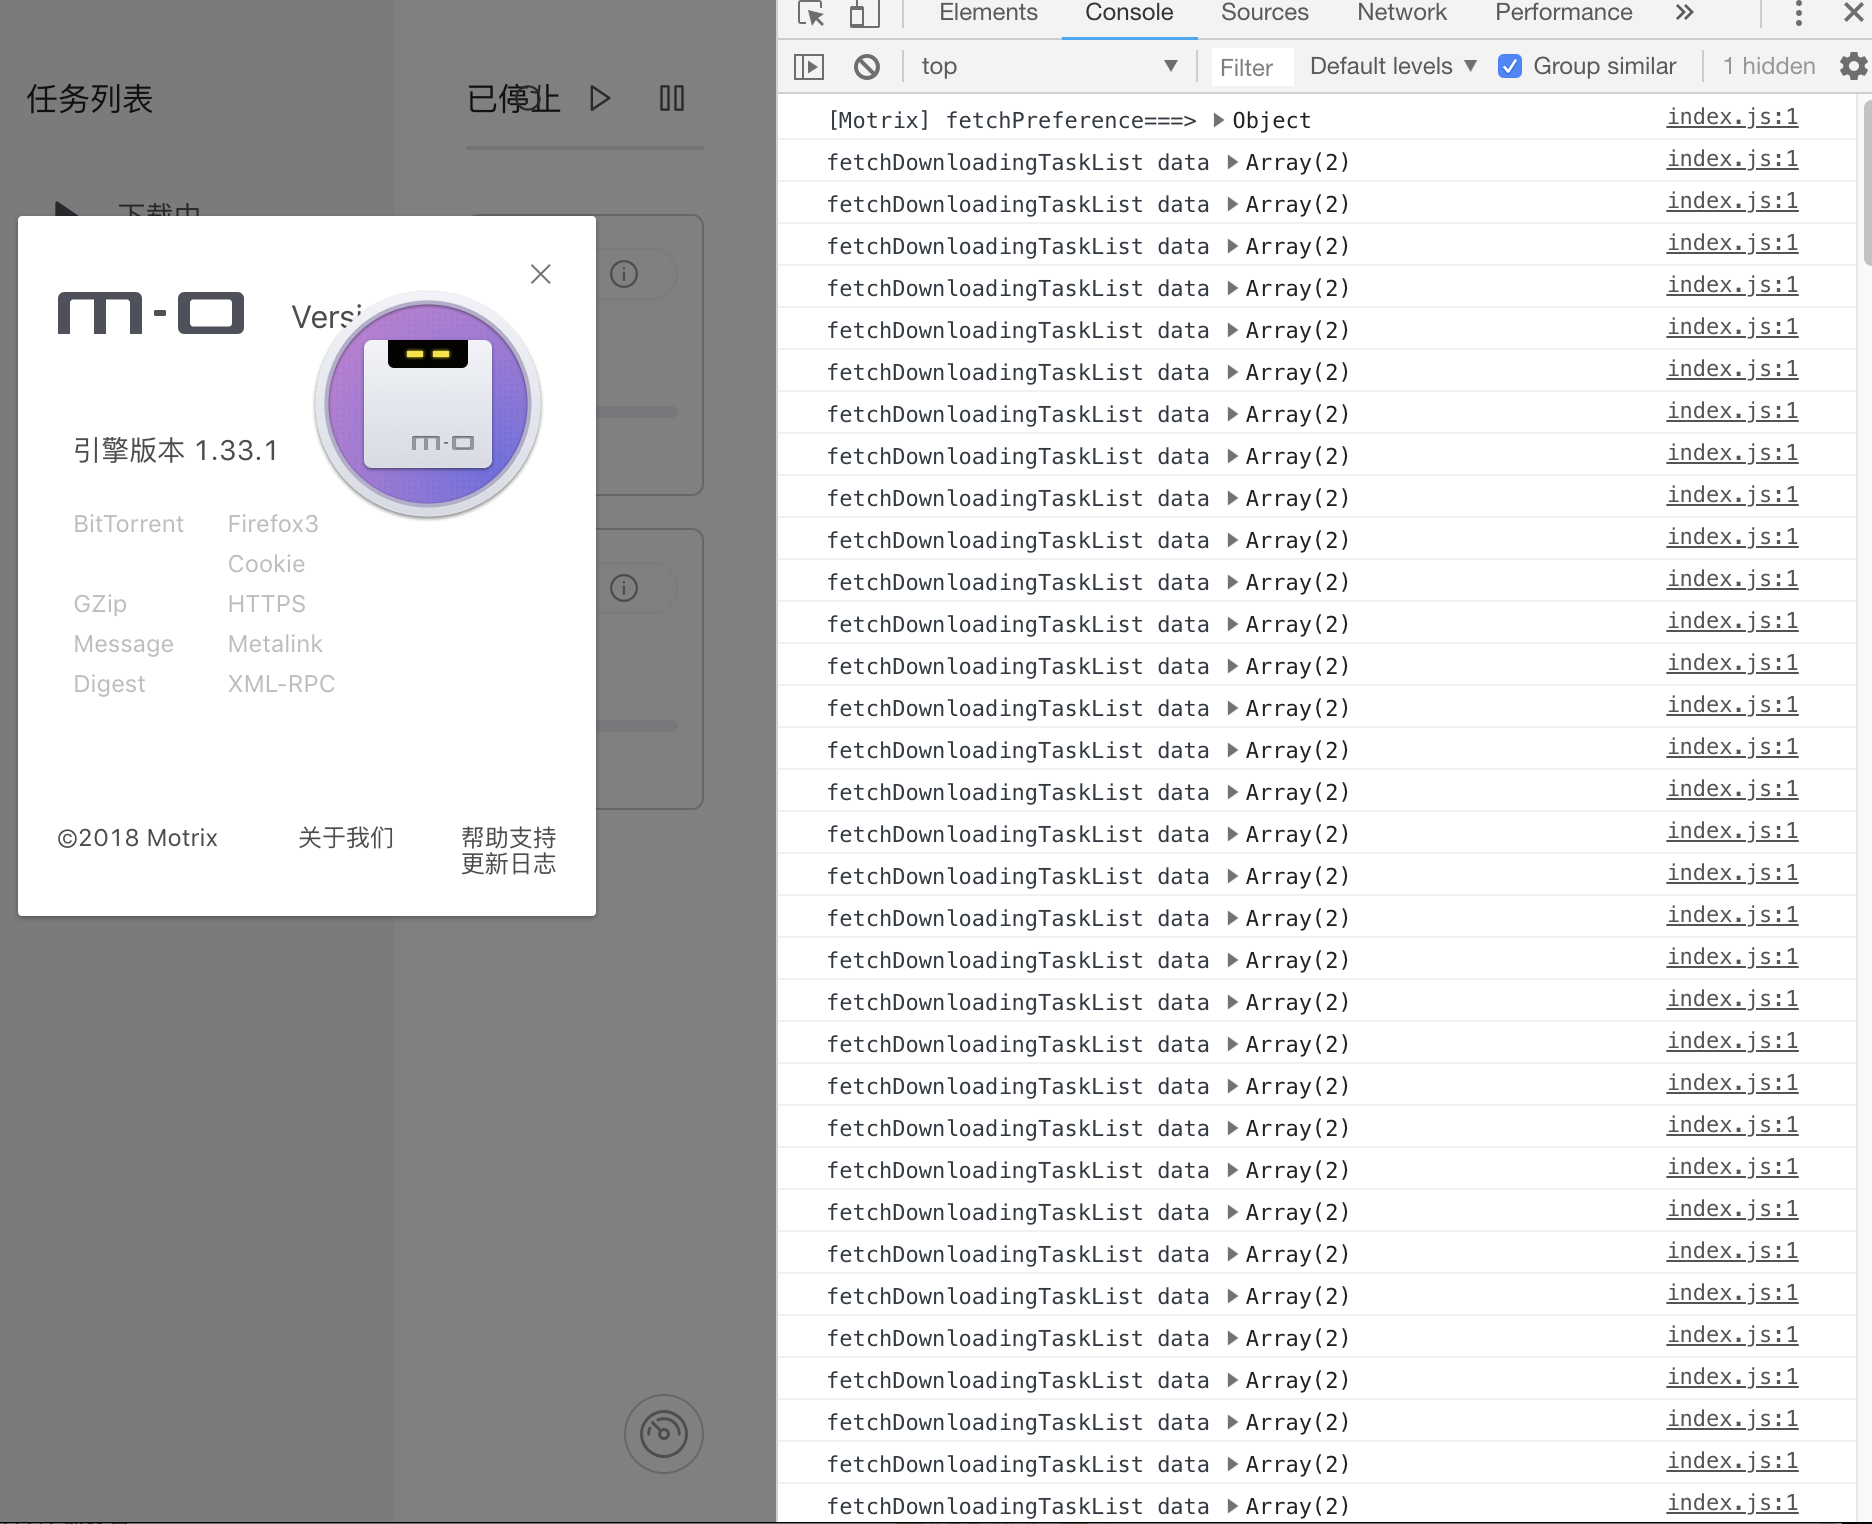1872x1524 pixels.
Task: Switch to the Network tab
Action: point(1400,13)
